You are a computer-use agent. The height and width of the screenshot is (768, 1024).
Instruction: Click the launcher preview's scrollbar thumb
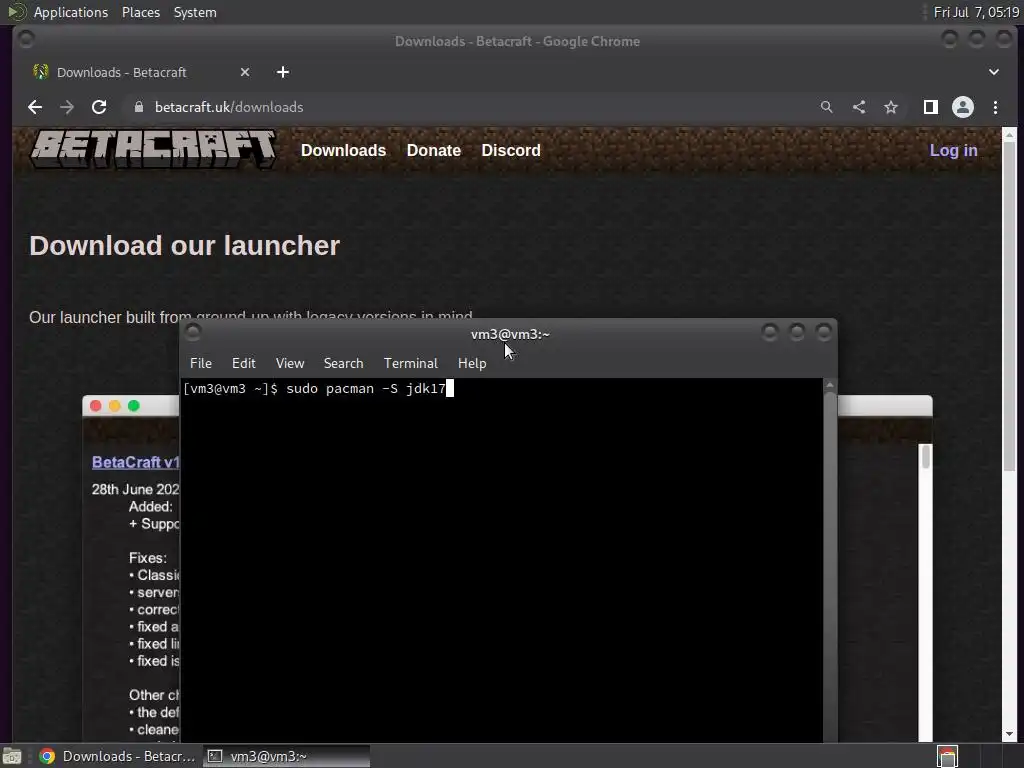pos(925,457)
